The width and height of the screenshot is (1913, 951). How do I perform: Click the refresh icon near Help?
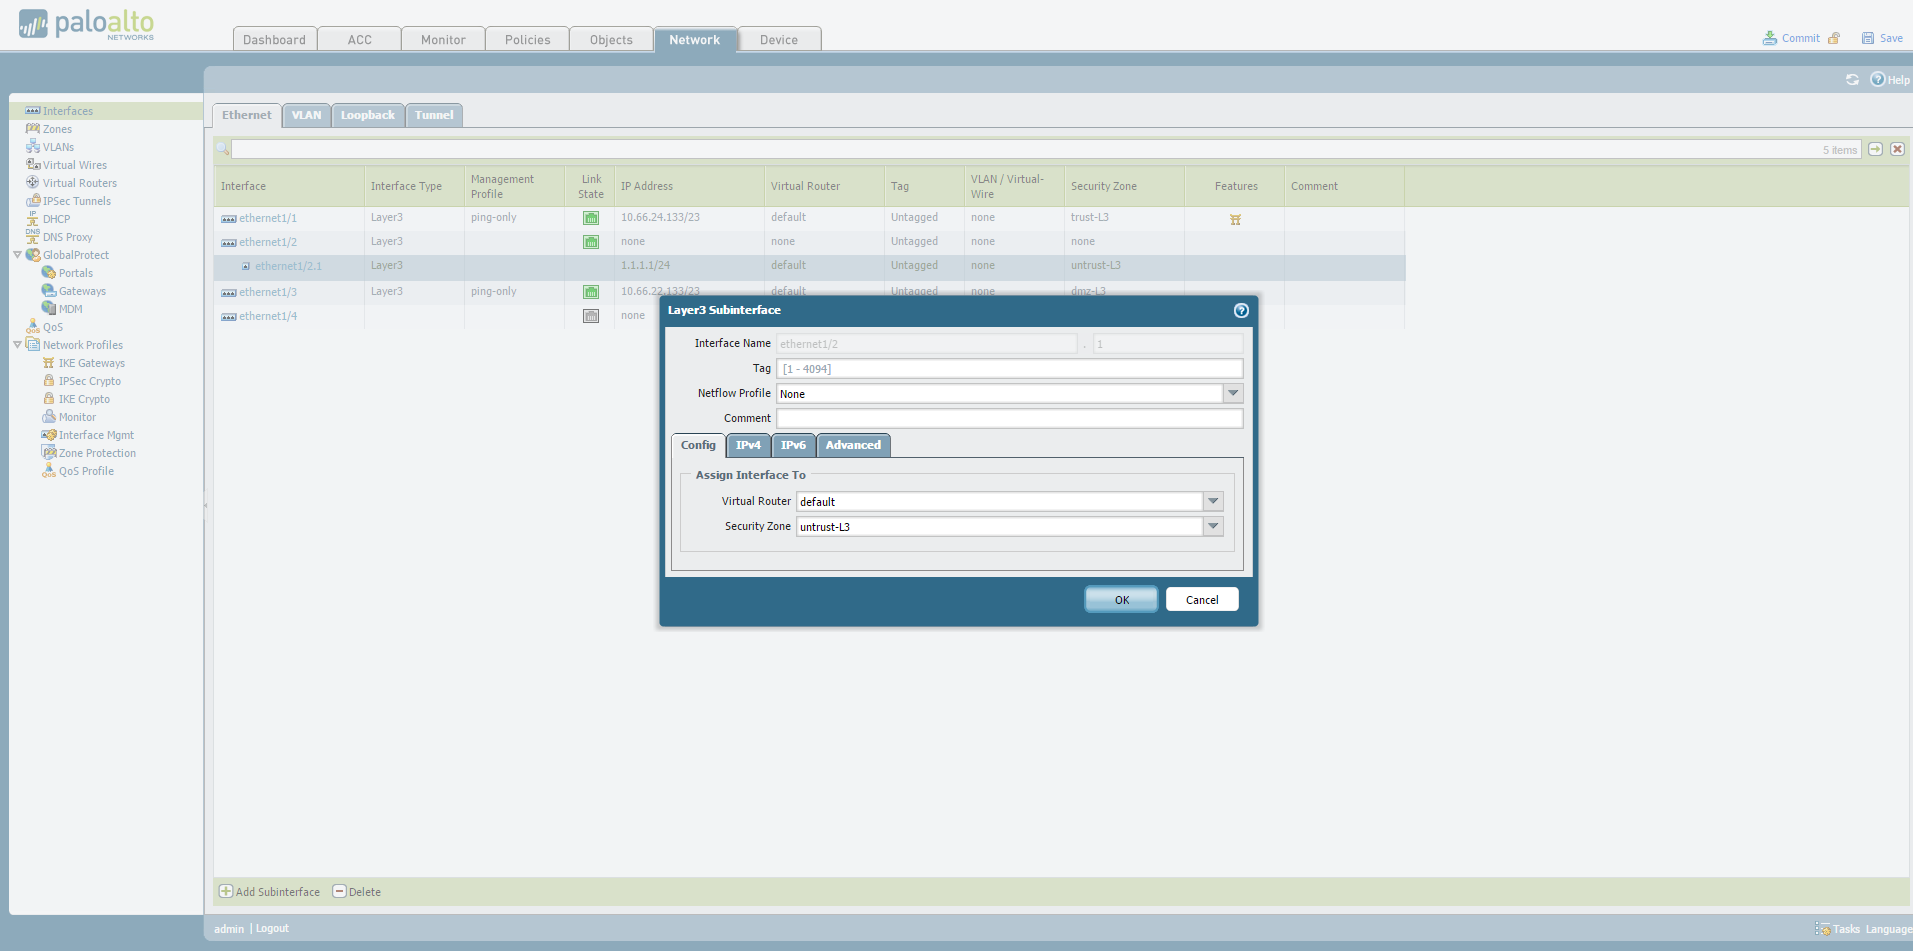1852,80
